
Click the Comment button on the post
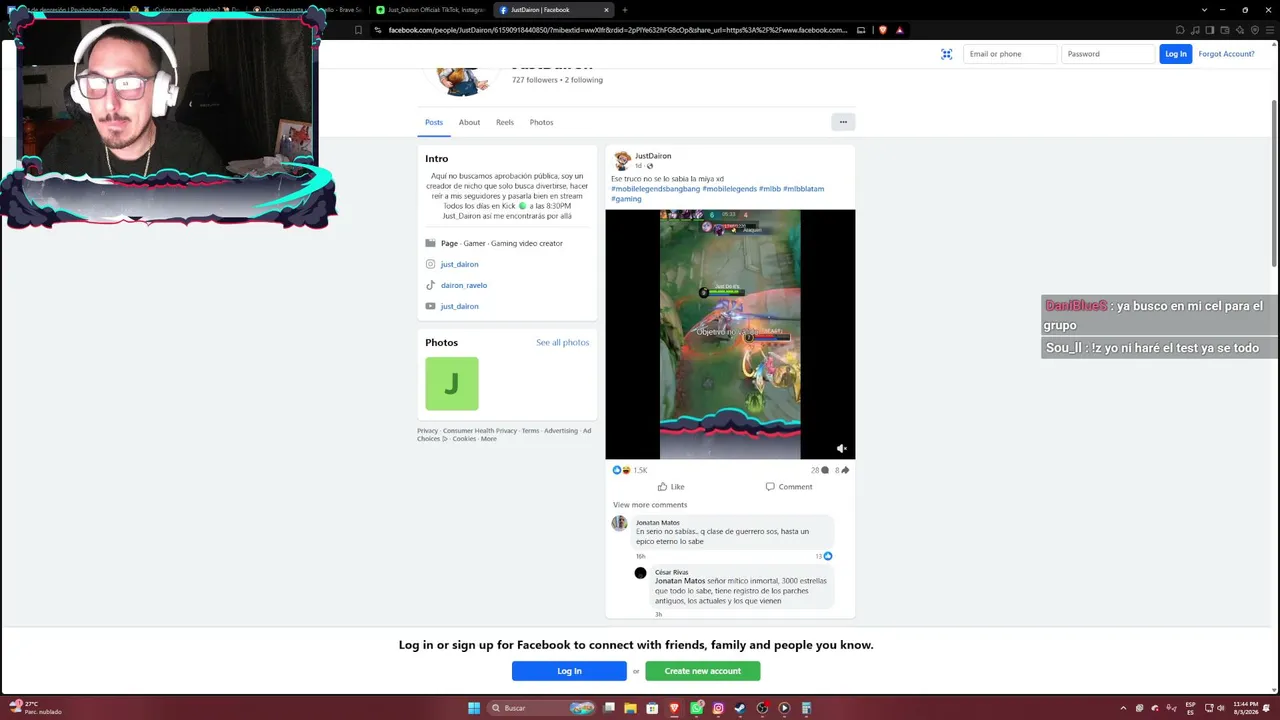coord(789,487)
